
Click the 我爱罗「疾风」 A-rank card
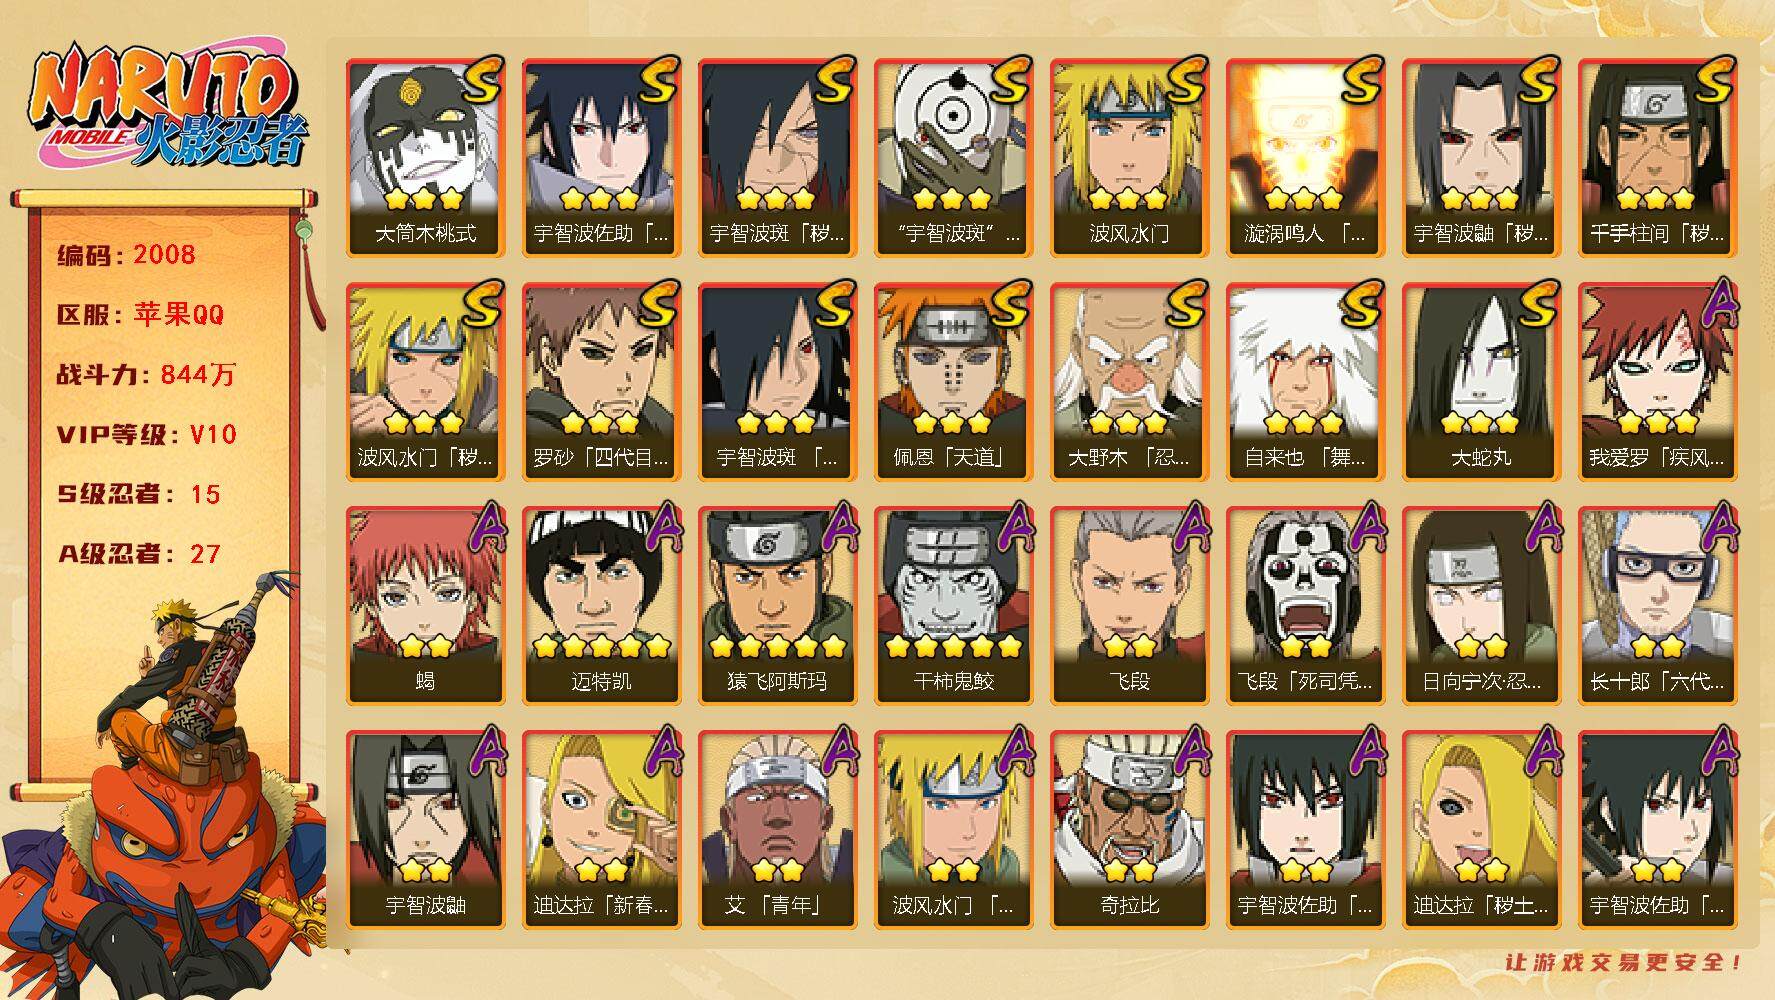click(1657, 382)
